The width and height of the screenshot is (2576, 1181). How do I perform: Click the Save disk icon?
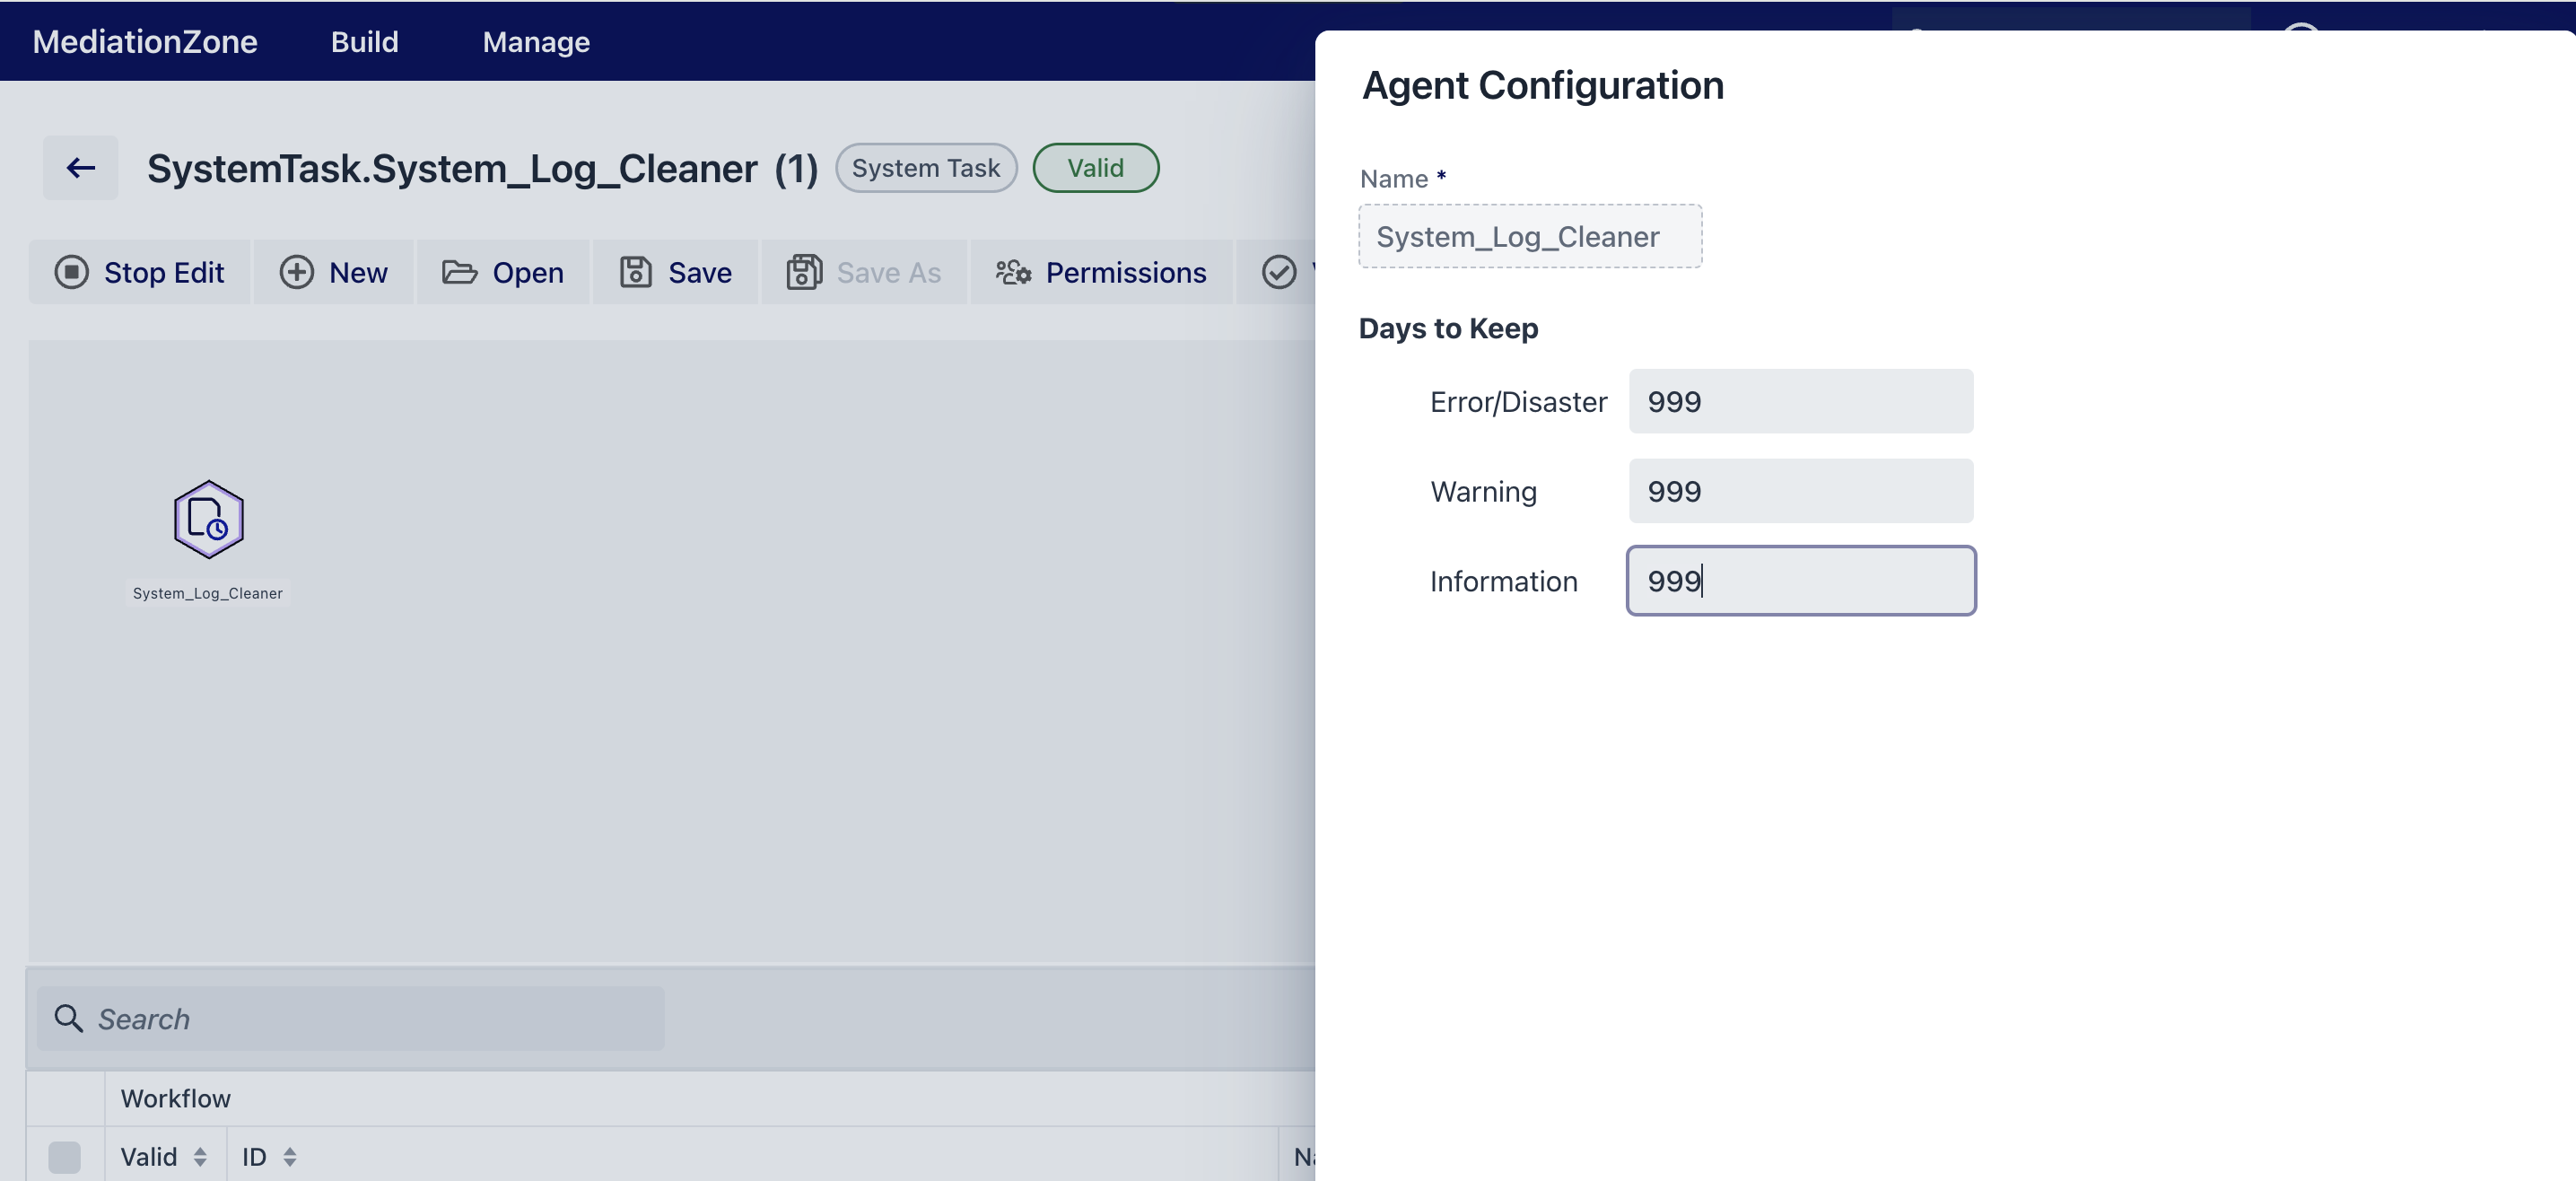click(x=636, y=272)
